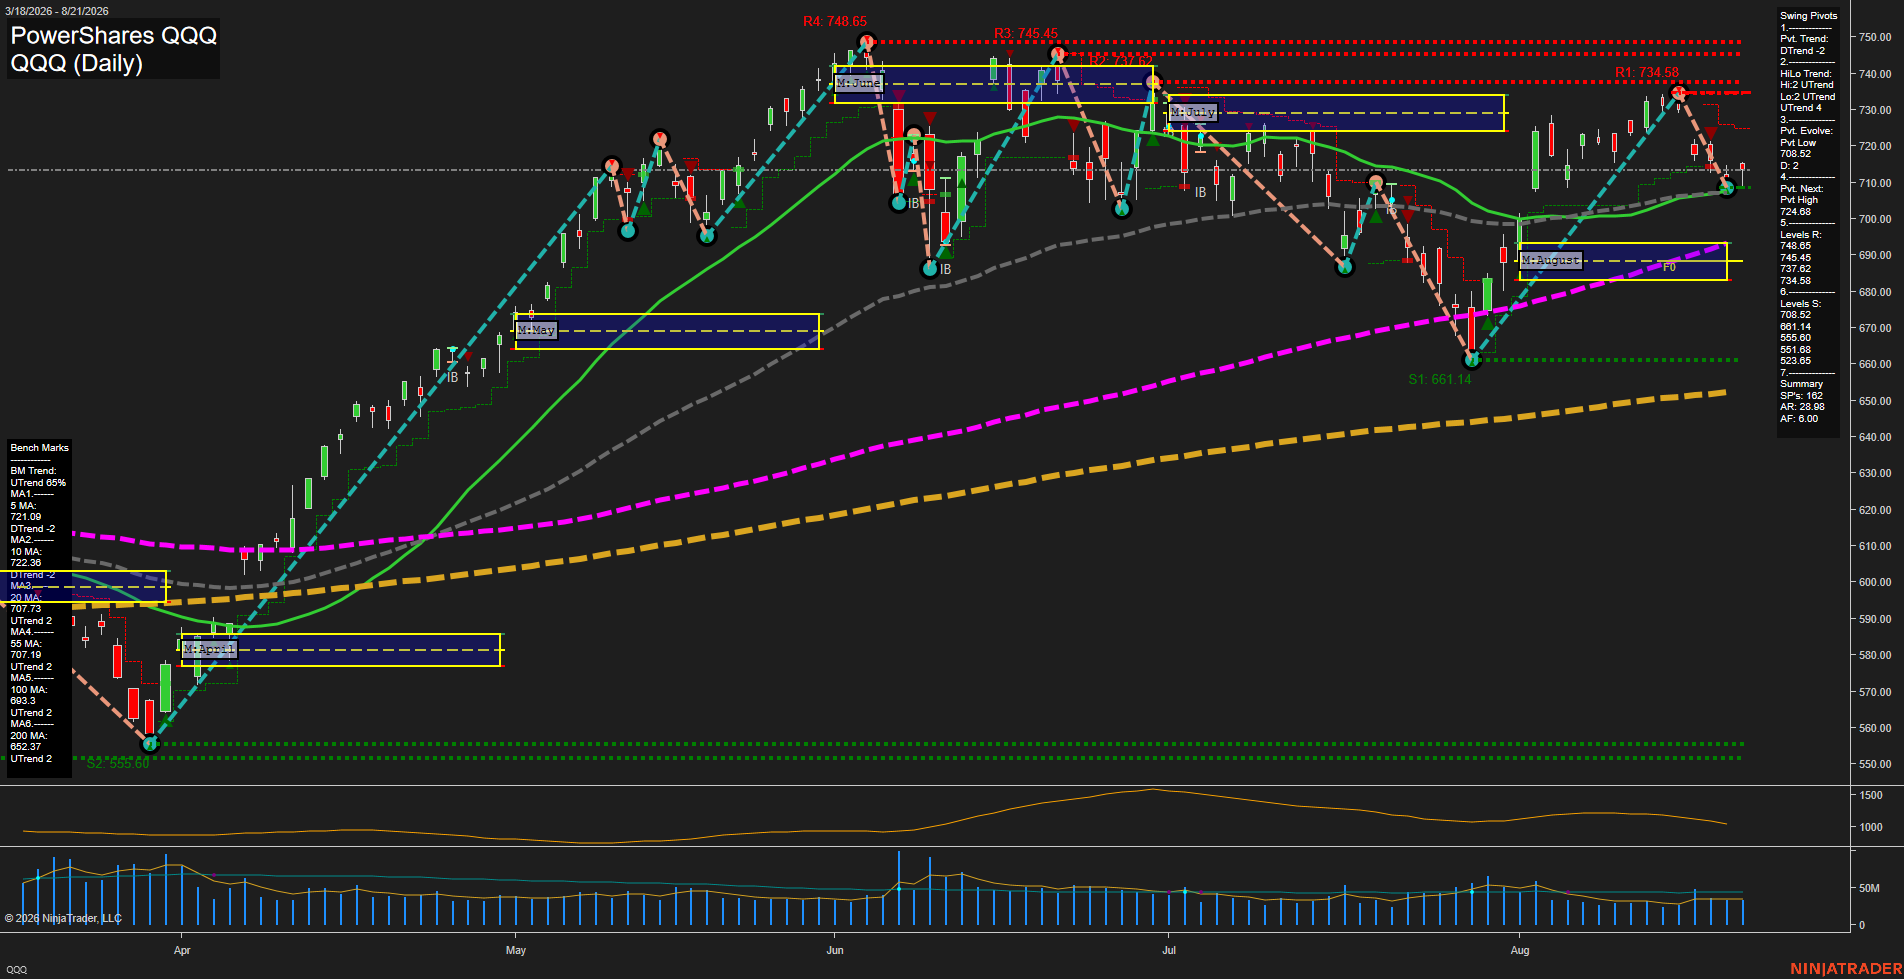
Task: Click the 10 MA: label in Bench Marks
Action: (26, 552)
